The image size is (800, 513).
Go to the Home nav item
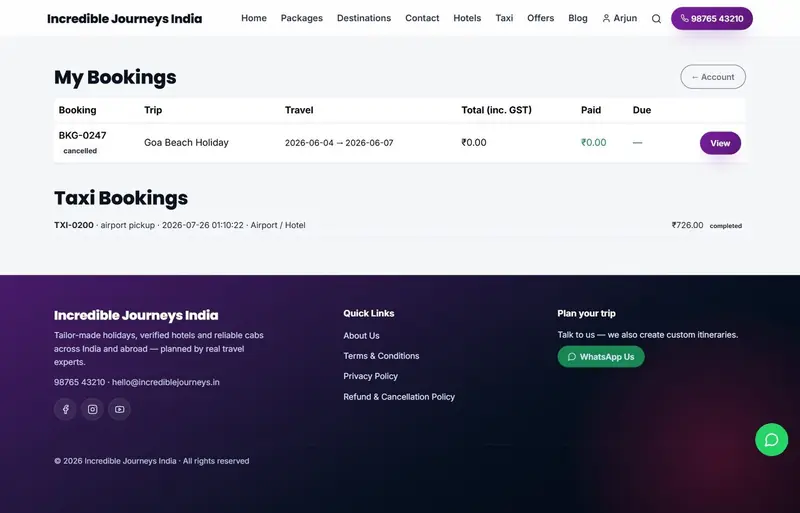coord(254,18)
